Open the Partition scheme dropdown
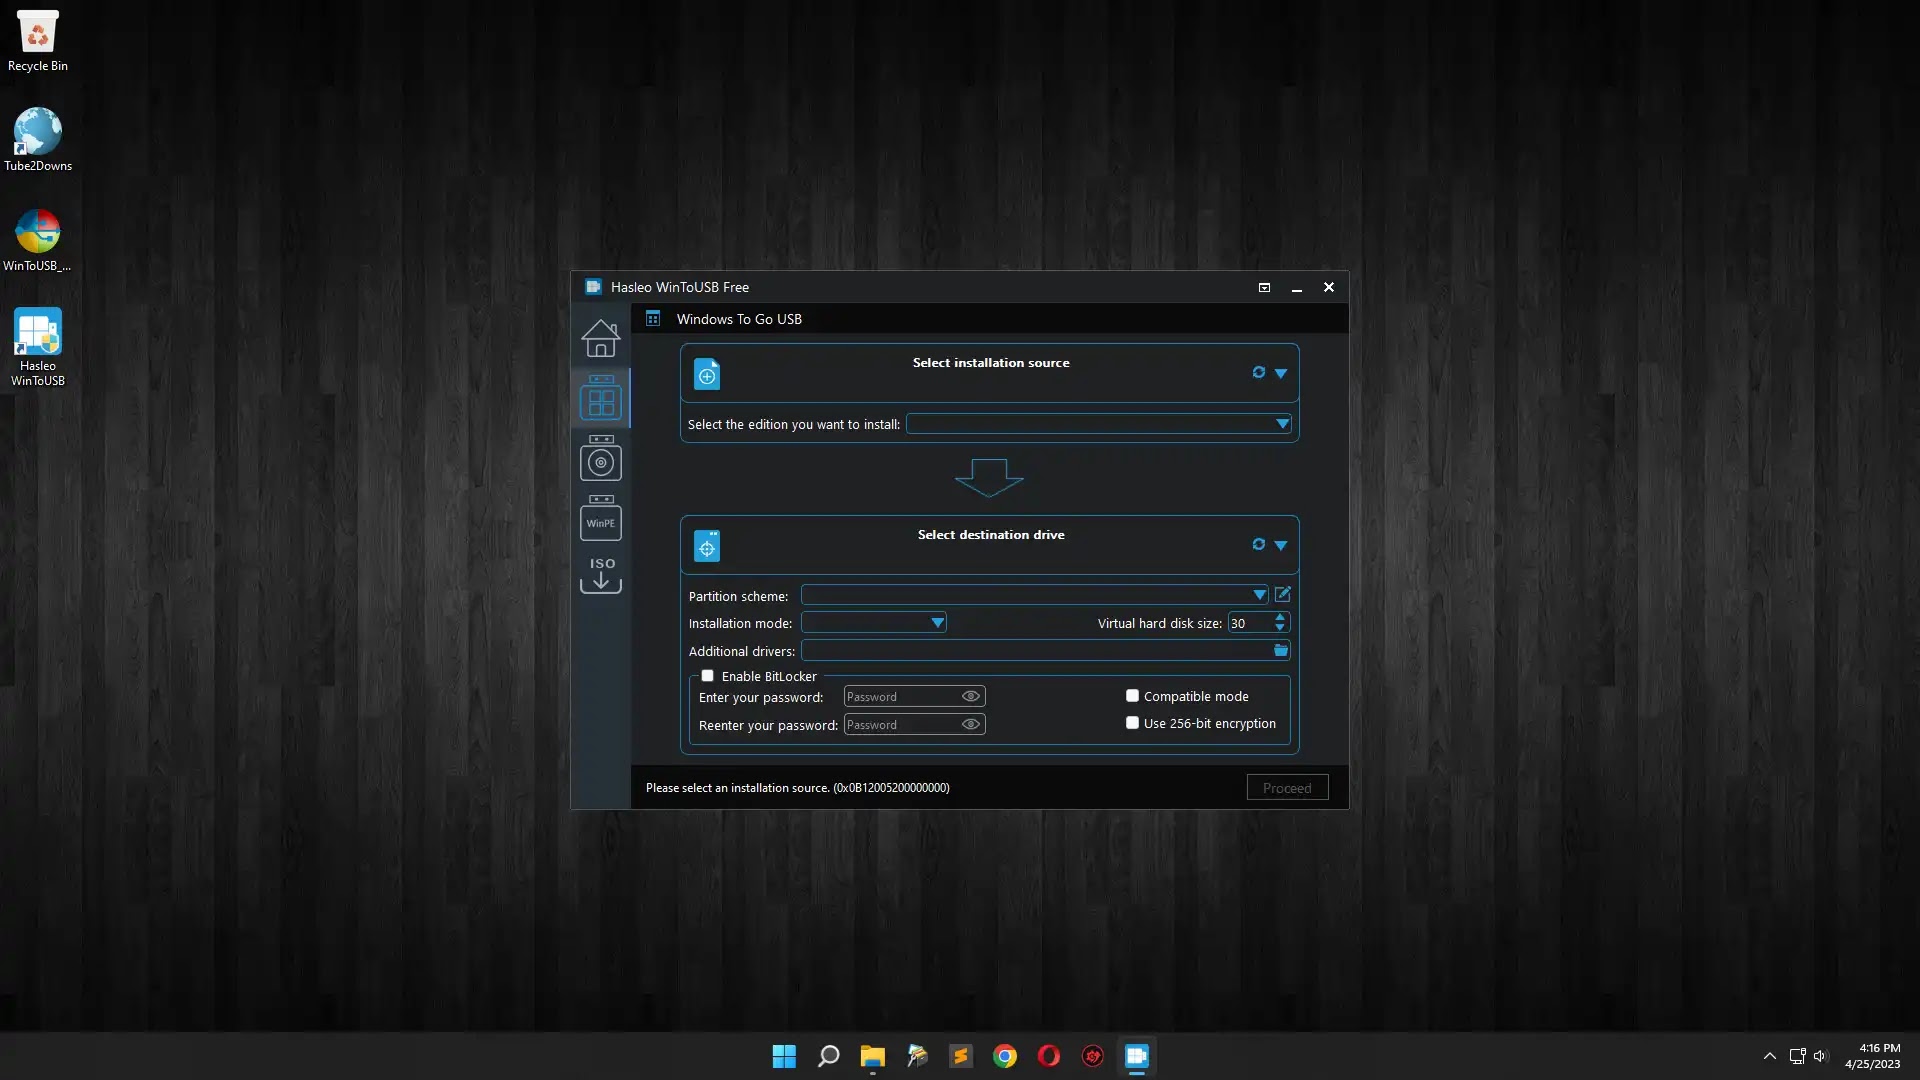The height and width of the screenshot is (1080, 1920). tap(1259, 595)
